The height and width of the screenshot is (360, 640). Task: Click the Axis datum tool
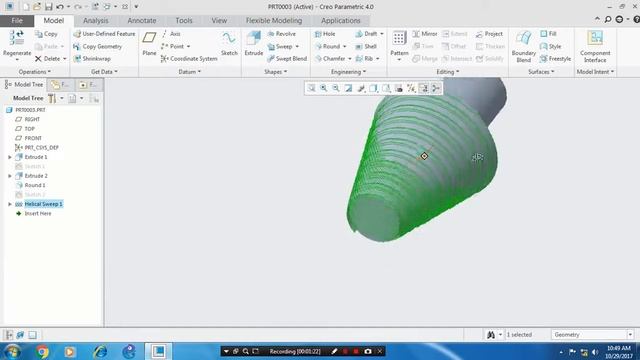coord(171,34)
